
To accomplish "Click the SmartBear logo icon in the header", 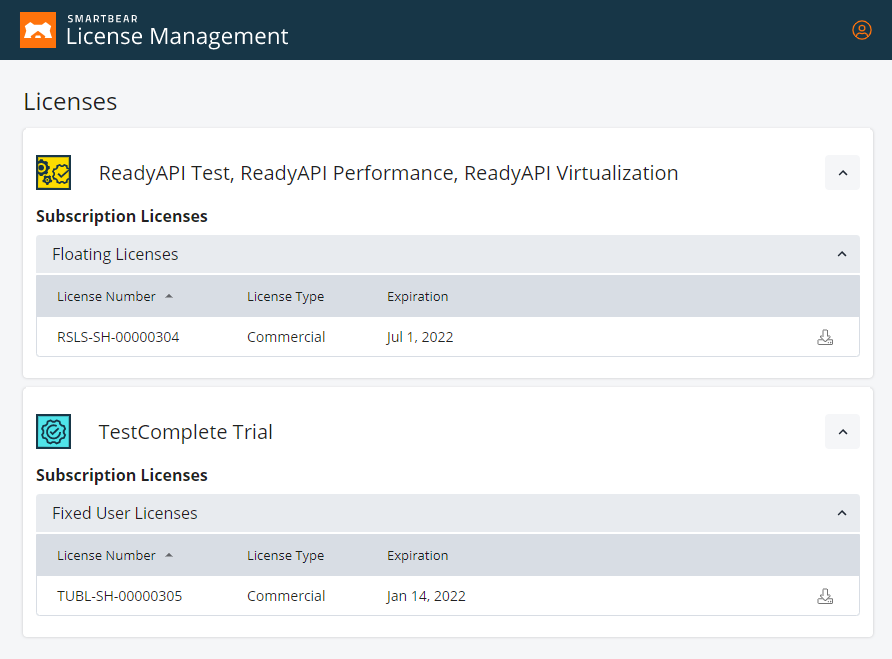I will pyautogui.click(x=37, y=29).
